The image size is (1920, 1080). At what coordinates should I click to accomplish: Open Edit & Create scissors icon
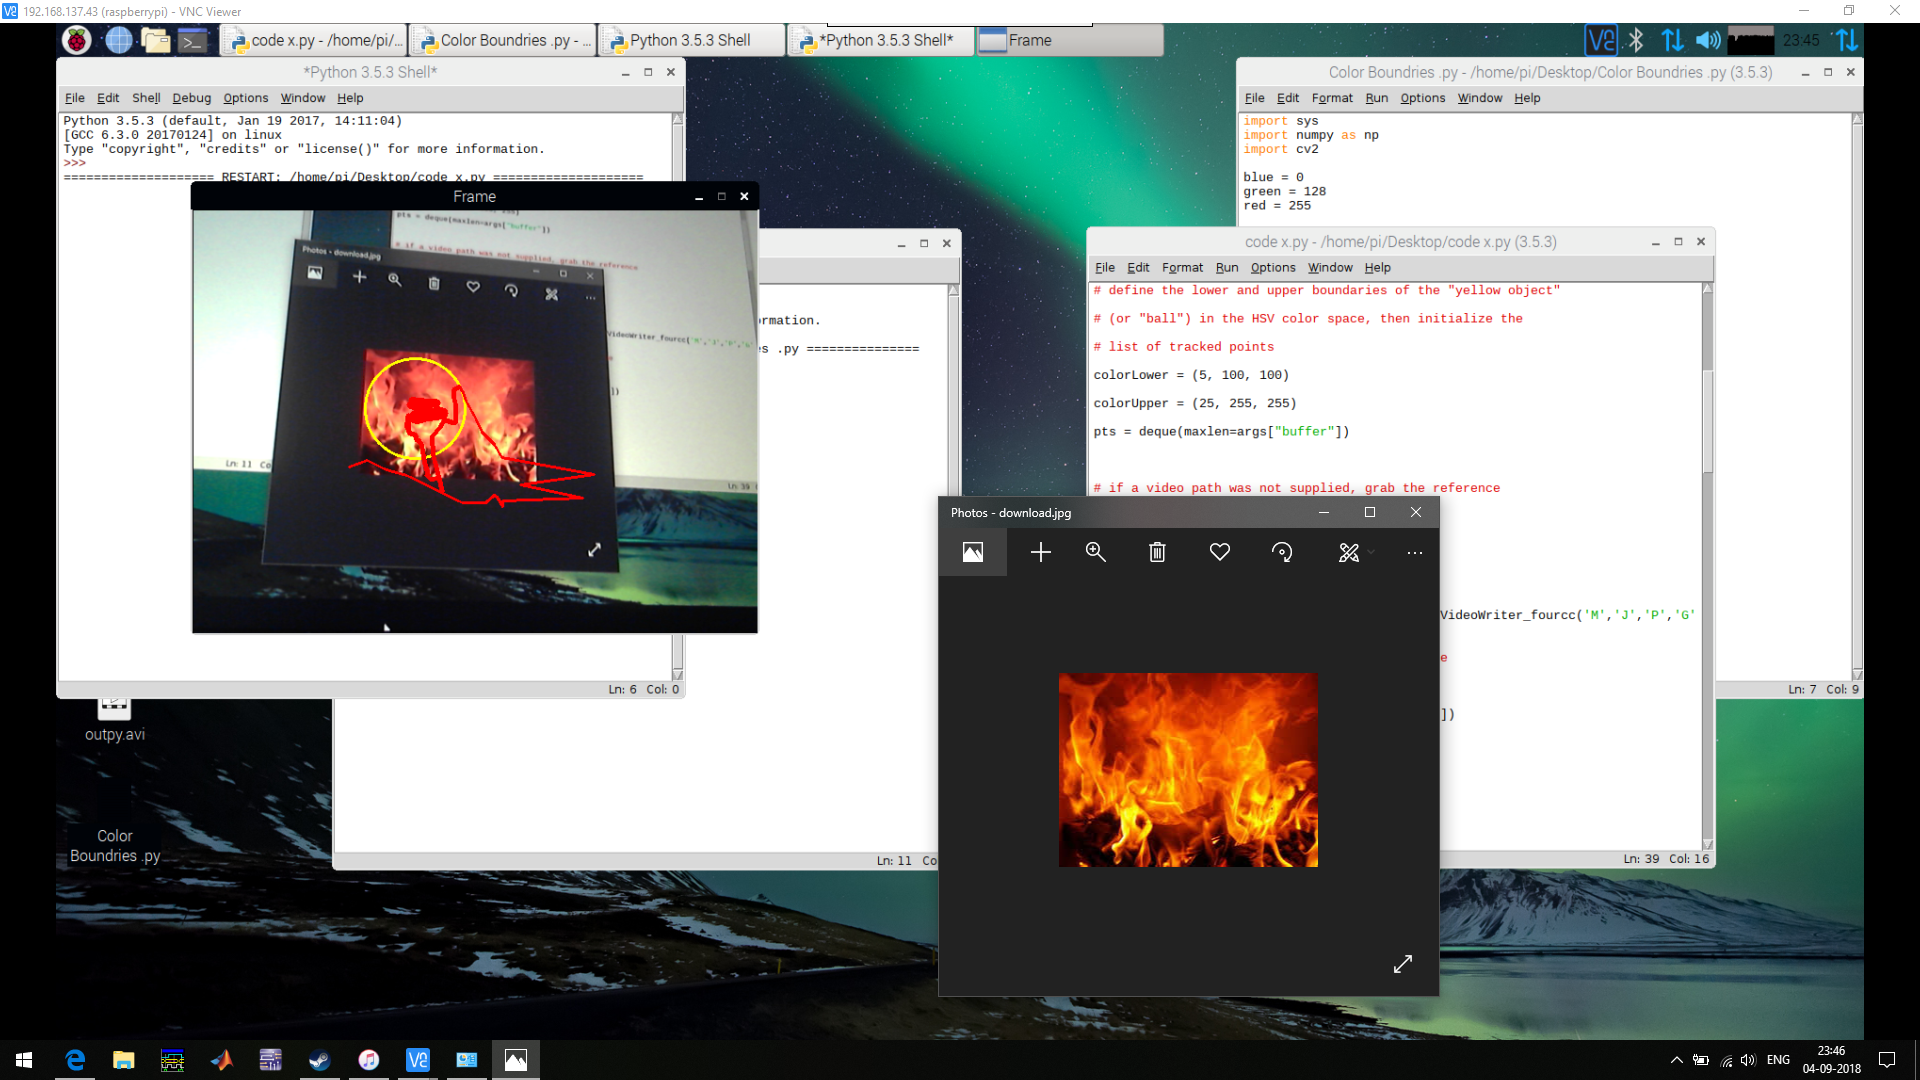1349,552
